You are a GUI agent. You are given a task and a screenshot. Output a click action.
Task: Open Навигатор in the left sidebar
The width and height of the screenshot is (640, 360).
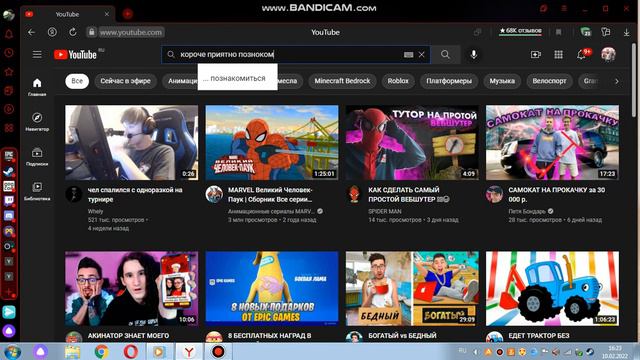tap(37, 122)
